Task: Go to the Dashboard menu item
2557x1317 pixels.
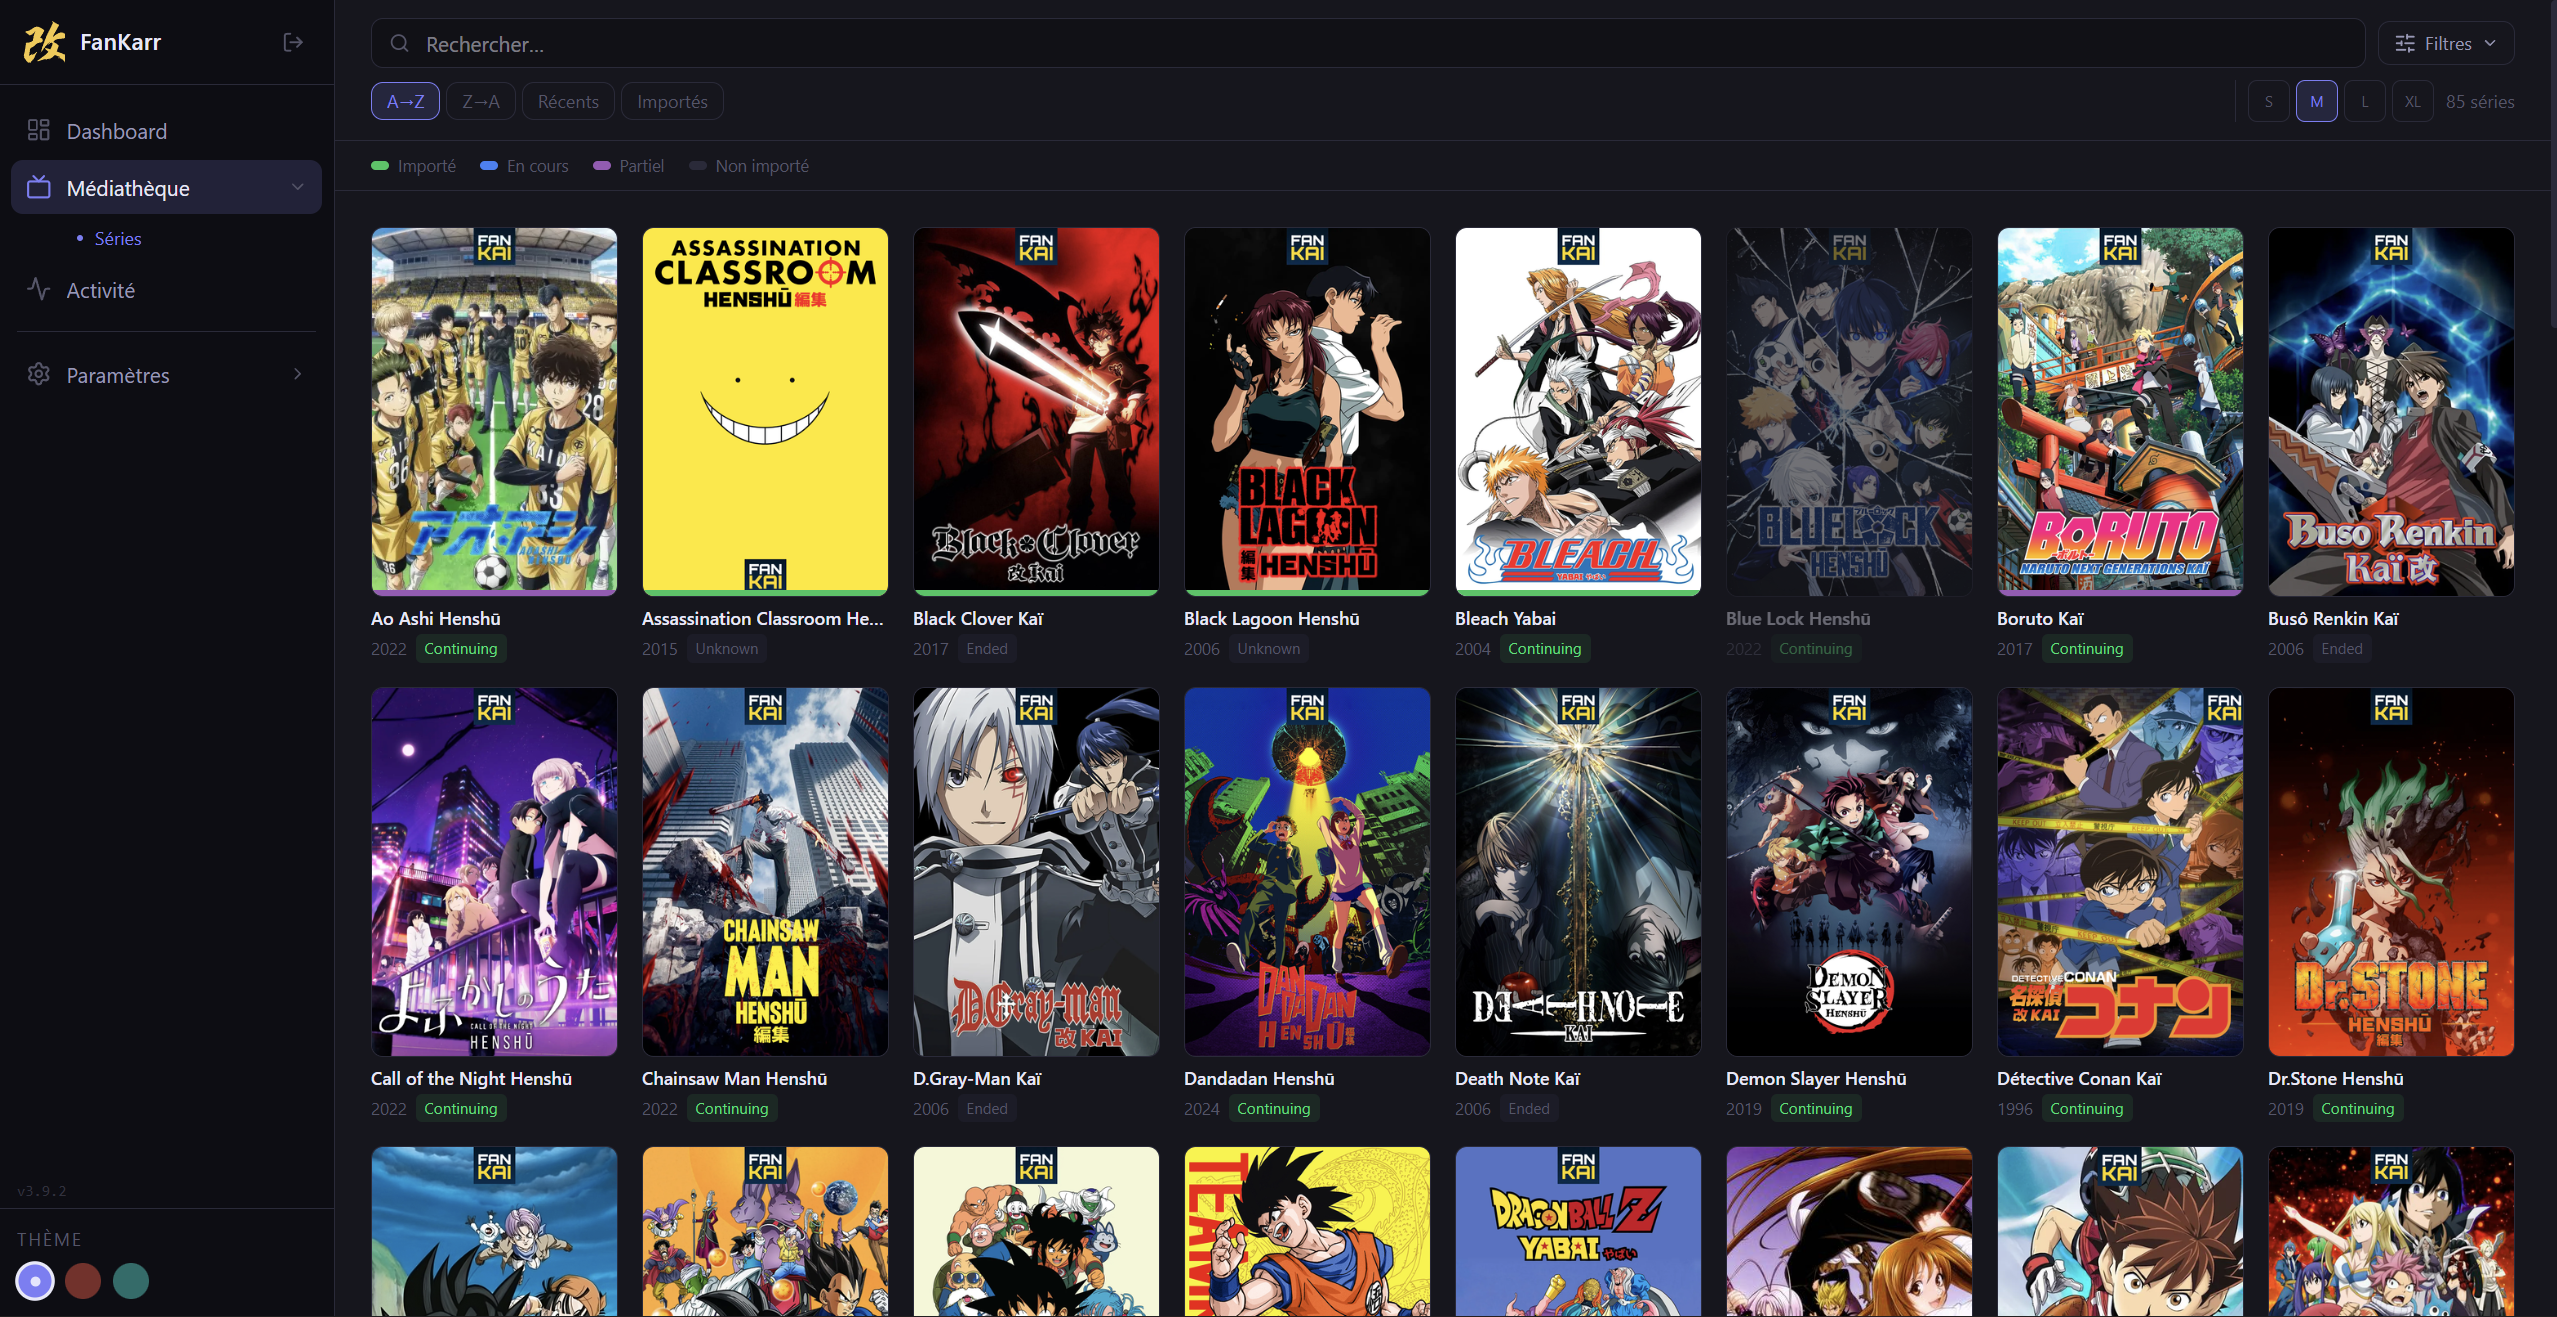Action: click(166, 131)
